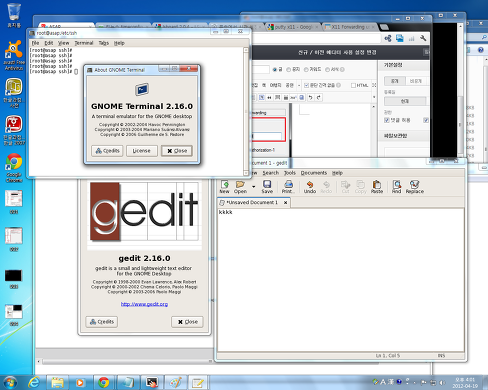Toggle the comment-allow checkbox in the sidebar

point(387,120)
